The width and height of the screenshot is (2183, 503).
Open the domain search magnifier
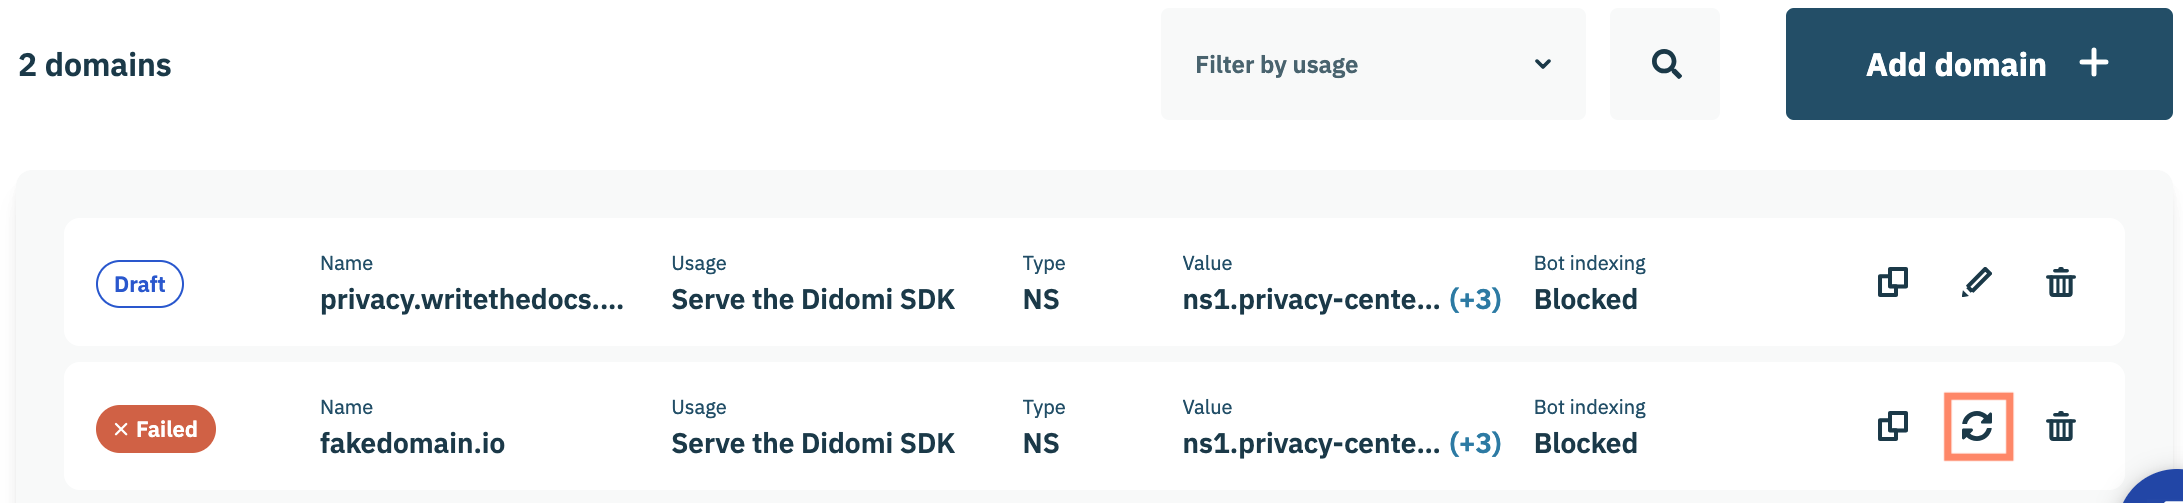coord(1665,64)
